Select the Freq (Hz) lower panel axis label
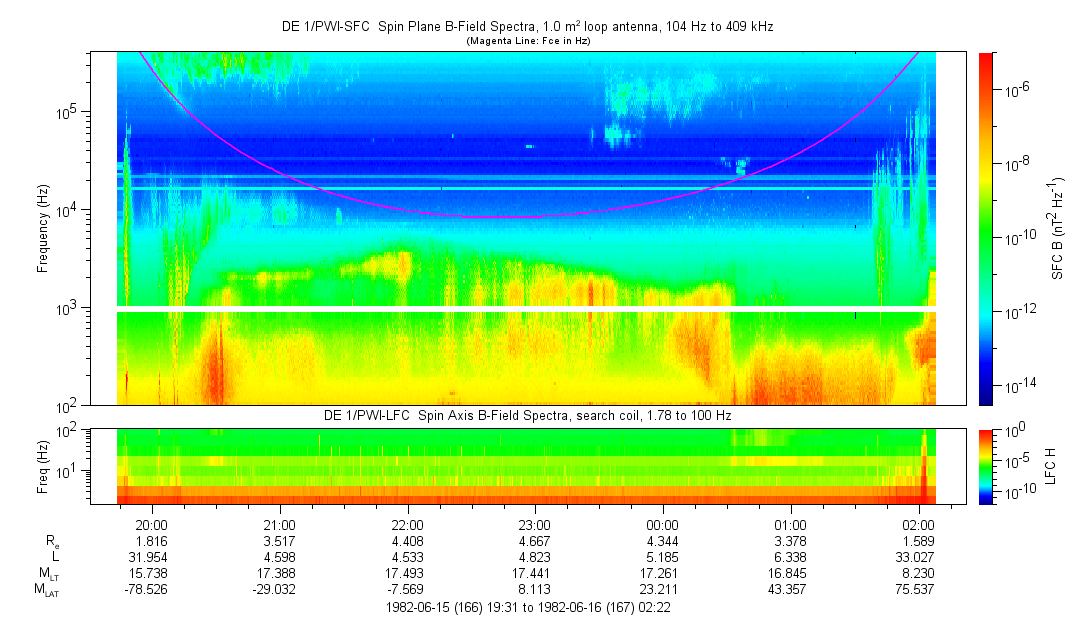The height and width of the screenshot is (620, 1083). point(43,466)
